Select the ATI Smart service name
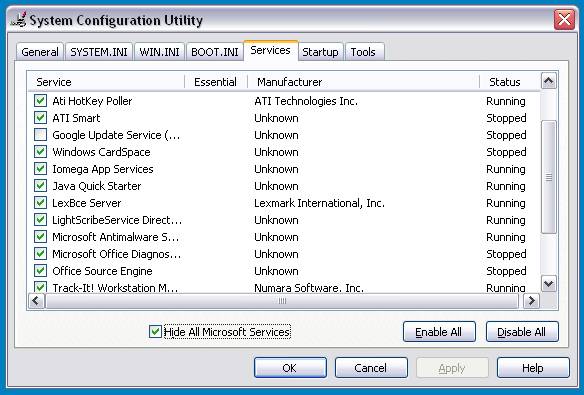The width and height of the screenshot is (584, 395). tap(76, 118)
